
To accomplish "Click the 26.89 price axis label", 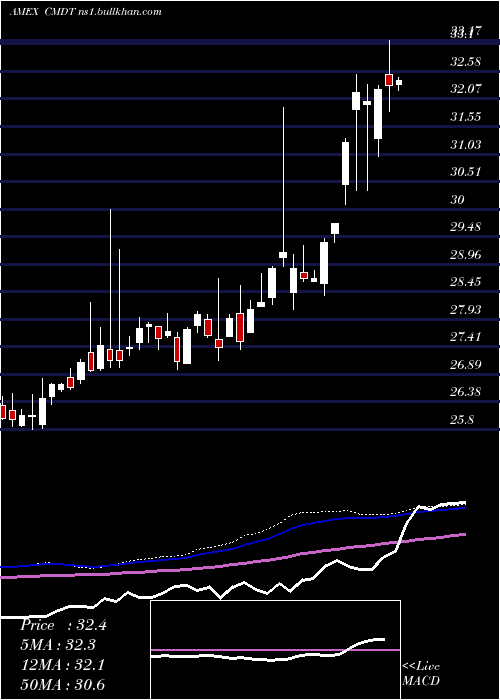I will pyautogui.click(x=466, y=365).
